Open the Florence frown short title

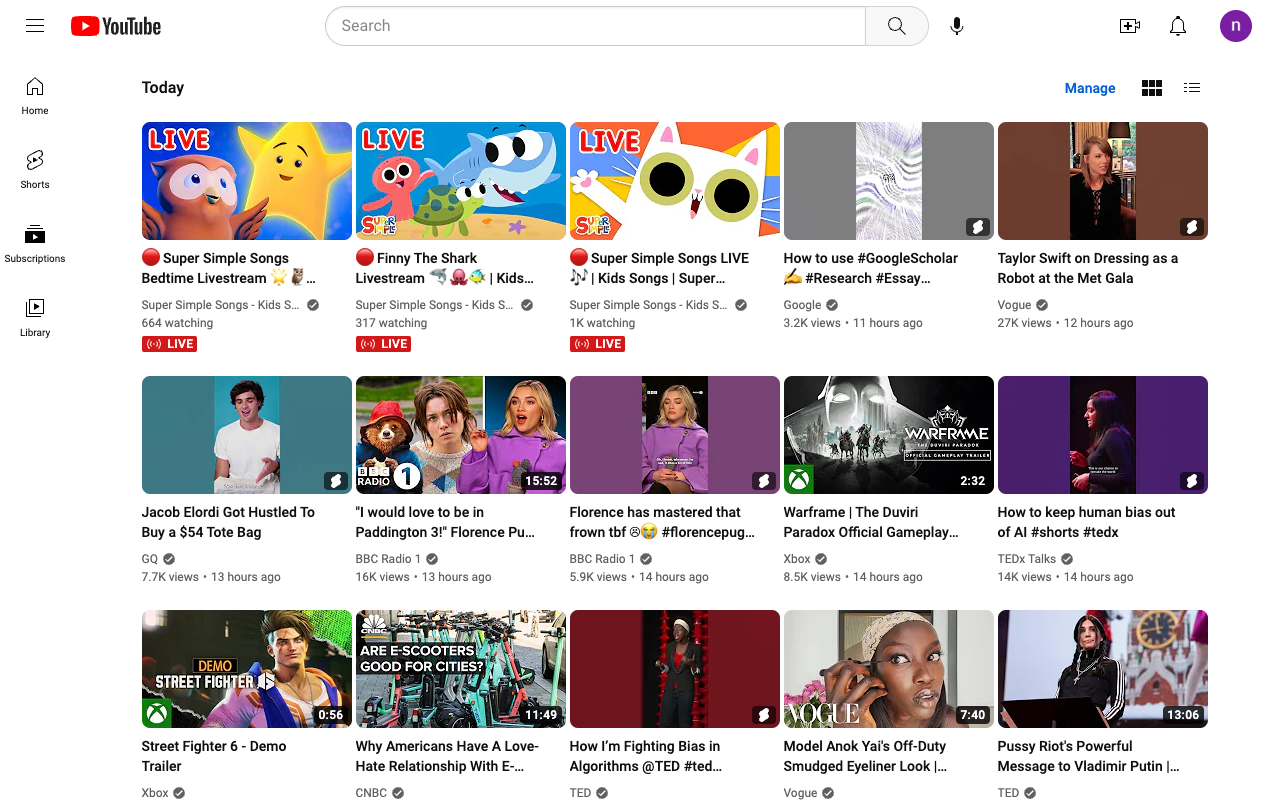click(663, 522)
